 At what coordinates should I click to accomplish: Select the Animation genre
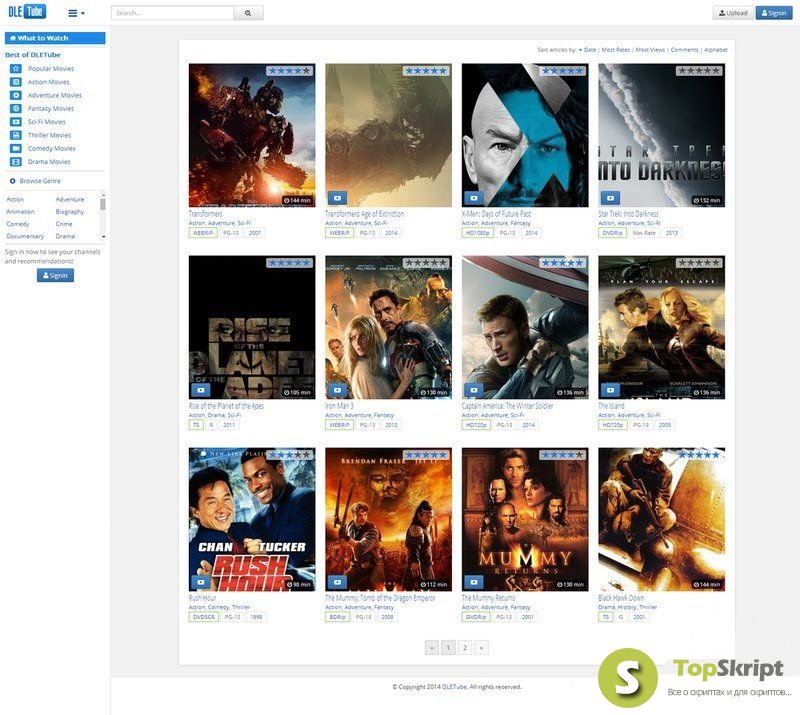pos(20,211)
